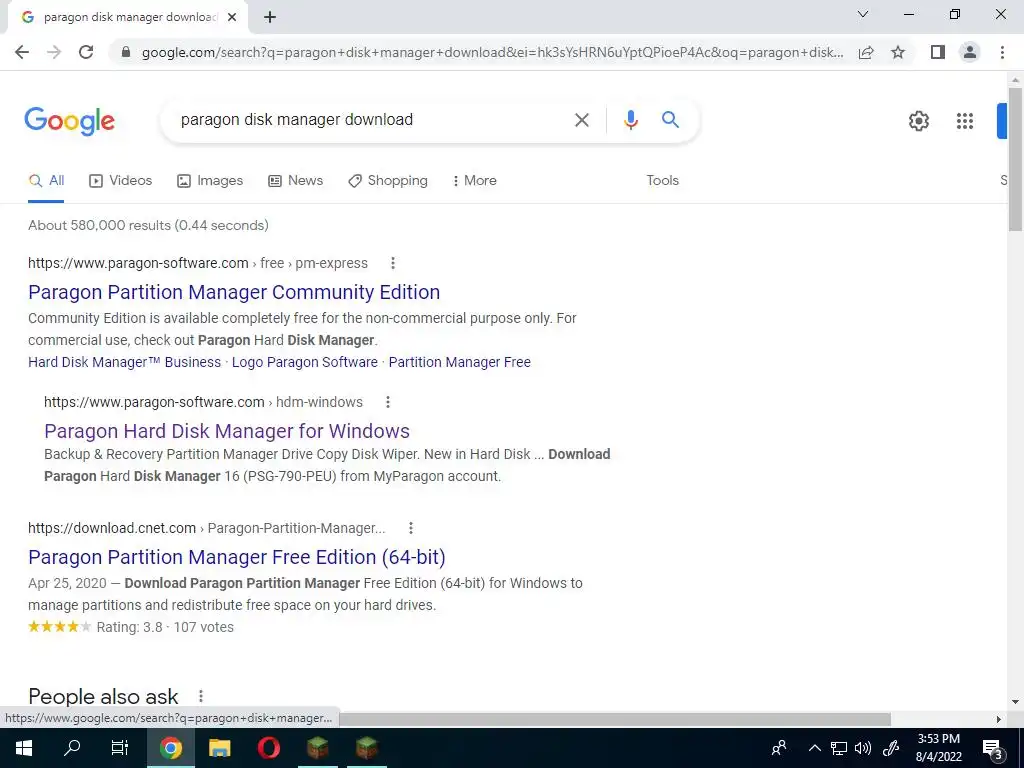Clear the search box text
The height and width of the screenshot is (768, 1024).
click(581, 120)
